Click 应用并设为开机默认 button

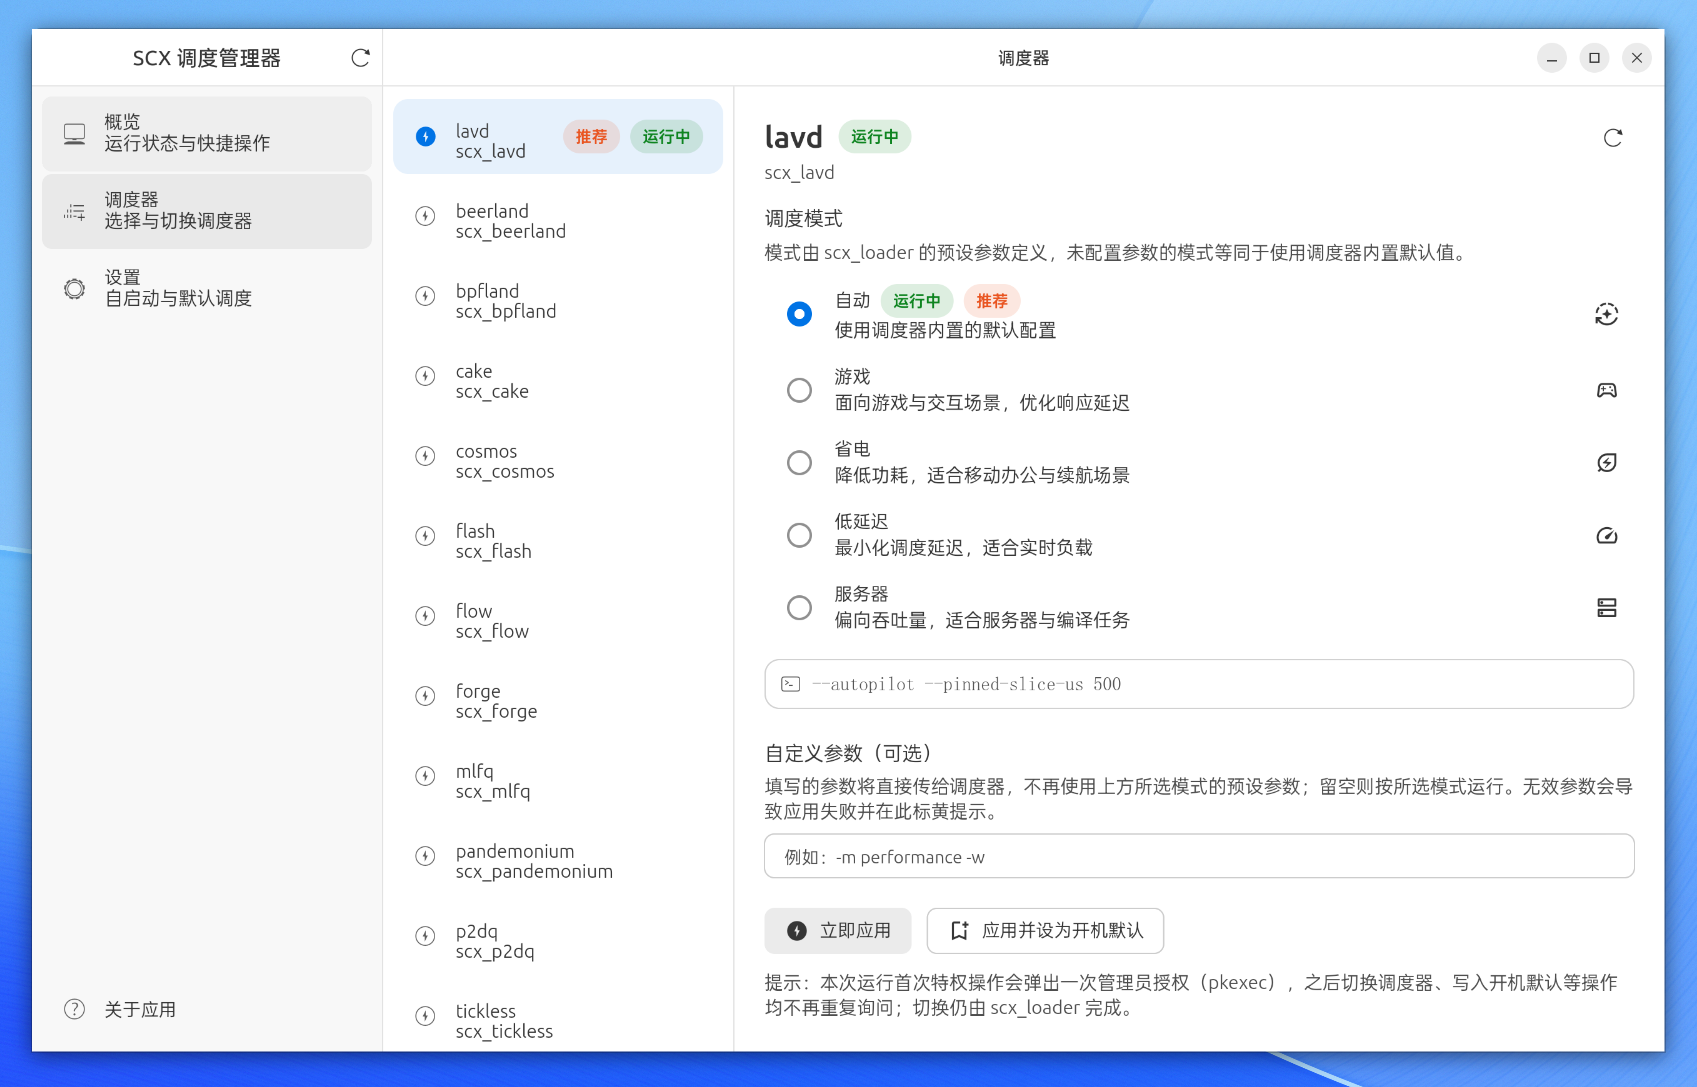point(1045,931)
